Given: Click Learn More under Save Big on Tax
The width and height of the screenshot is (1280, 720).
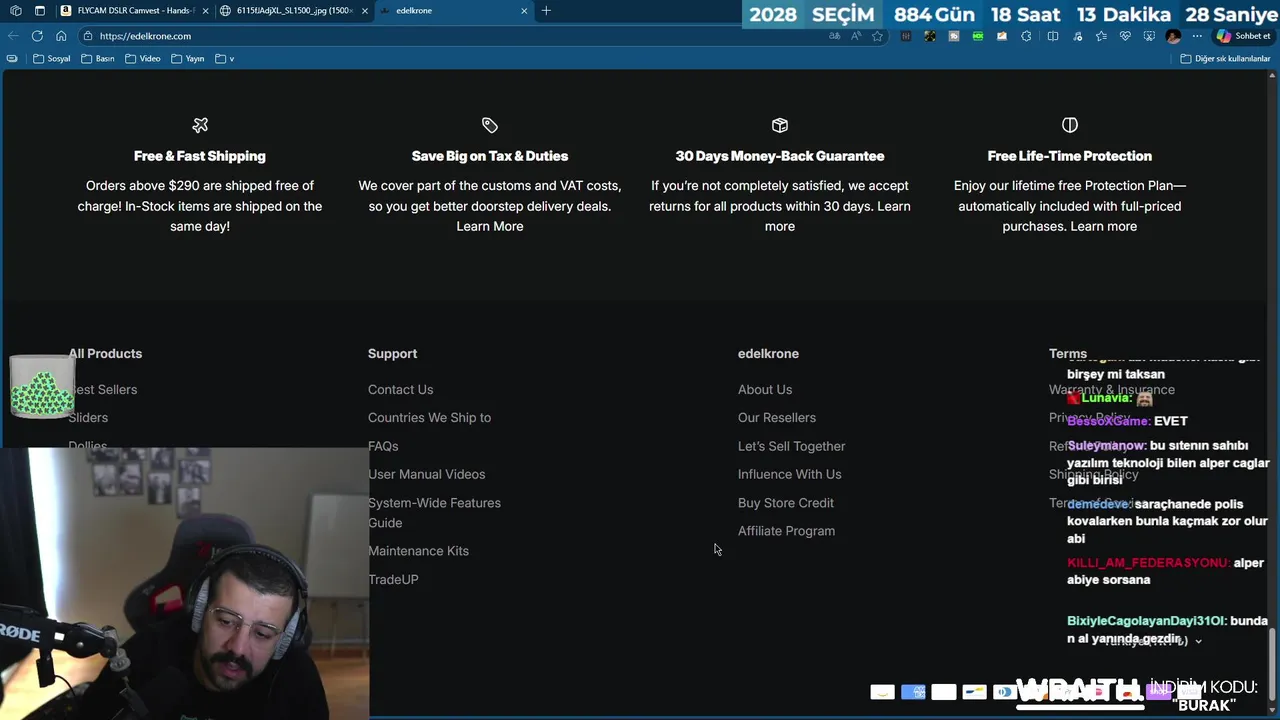Looking at the screenshot, I should point(490,226).
